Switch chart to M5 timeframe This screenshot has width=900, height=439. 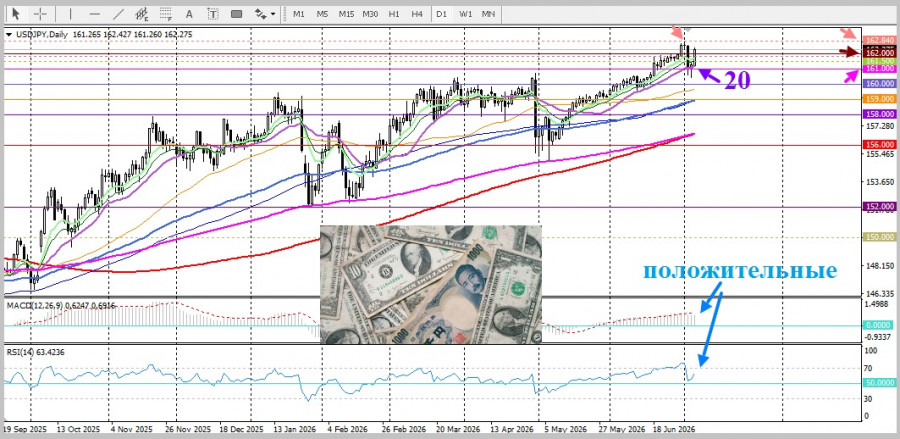pos(322,14)
